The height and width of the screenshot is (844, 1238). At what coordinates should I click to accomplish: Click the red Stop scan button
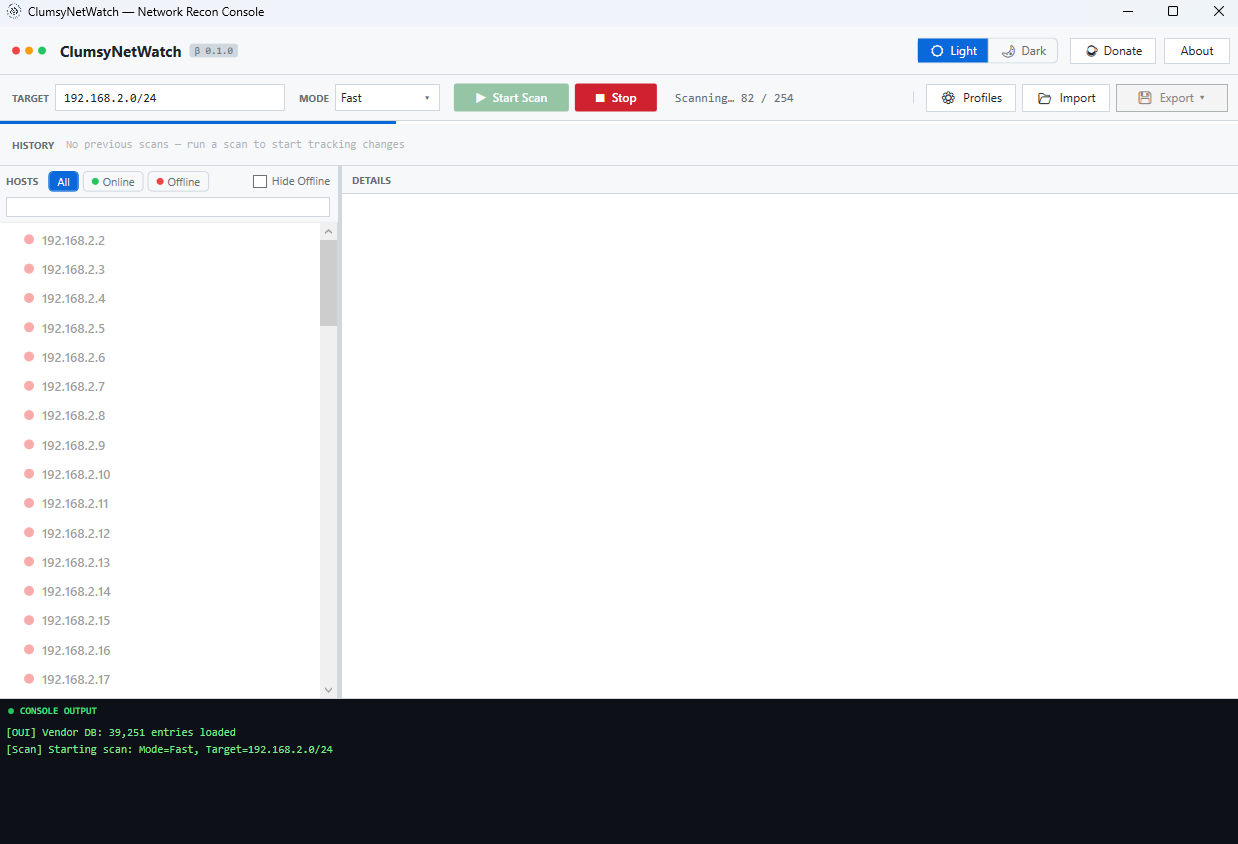tap(615, 98)
